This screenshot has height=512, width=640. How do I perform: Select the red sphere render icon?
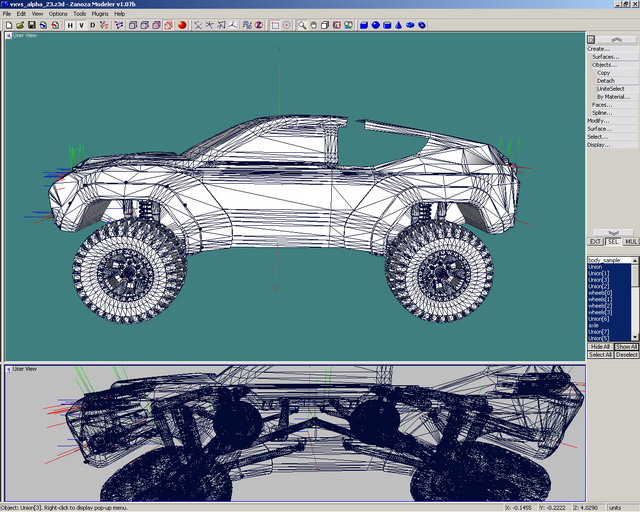[183, 25]
